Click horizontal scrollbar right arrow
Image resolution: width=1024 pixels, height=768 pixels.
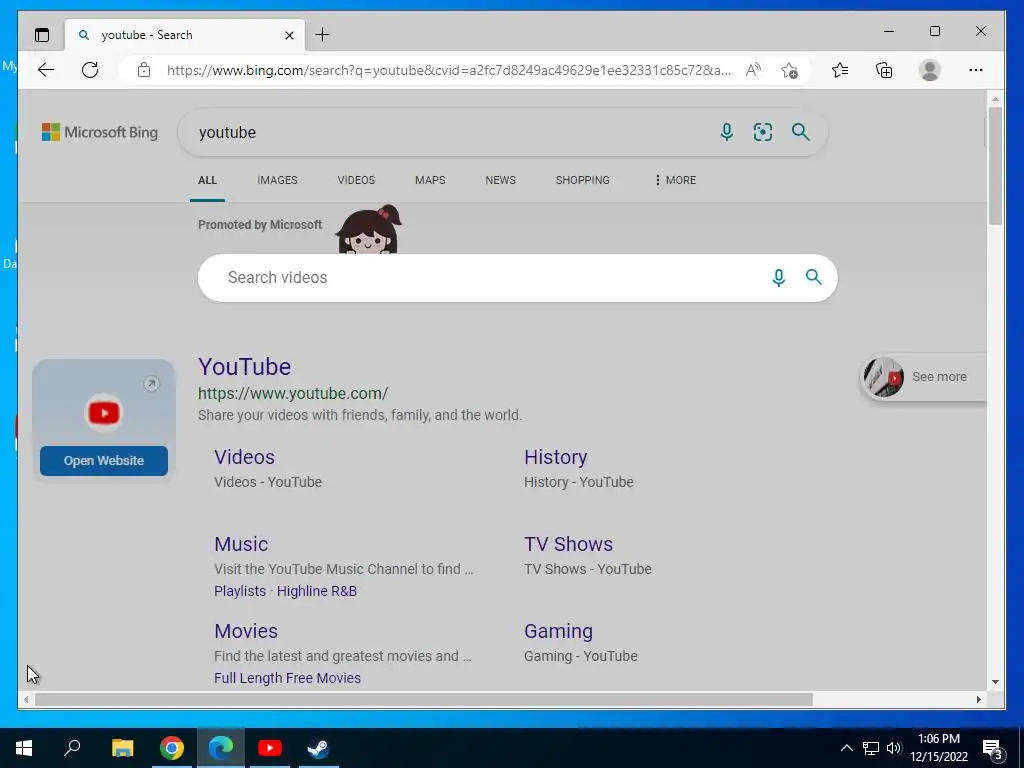(x=978, y=699)
